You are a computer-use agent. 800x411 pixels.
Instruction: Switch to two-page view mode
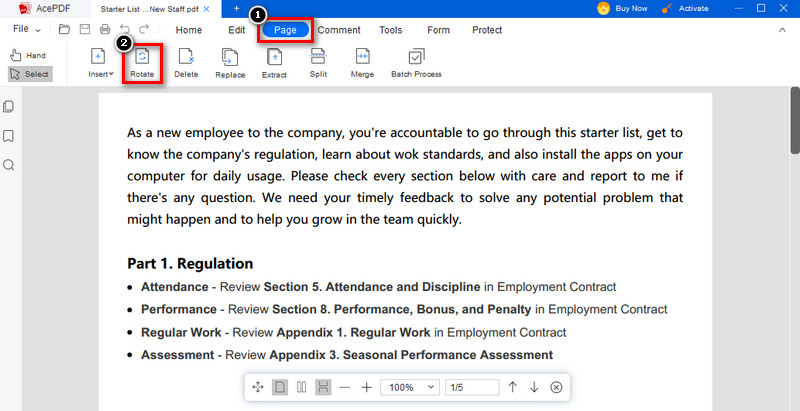(x=301, y=387)
